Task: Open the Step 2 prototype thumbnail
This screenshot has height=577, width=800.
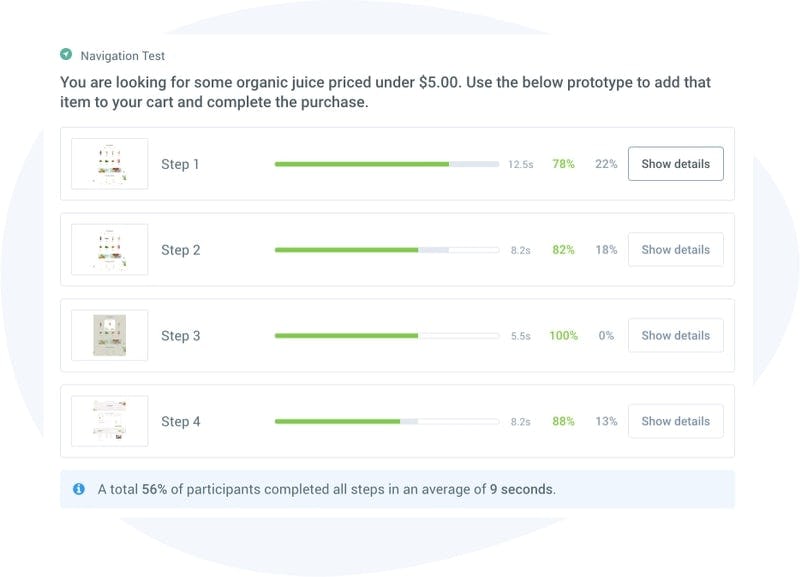Action: [110, 250]
